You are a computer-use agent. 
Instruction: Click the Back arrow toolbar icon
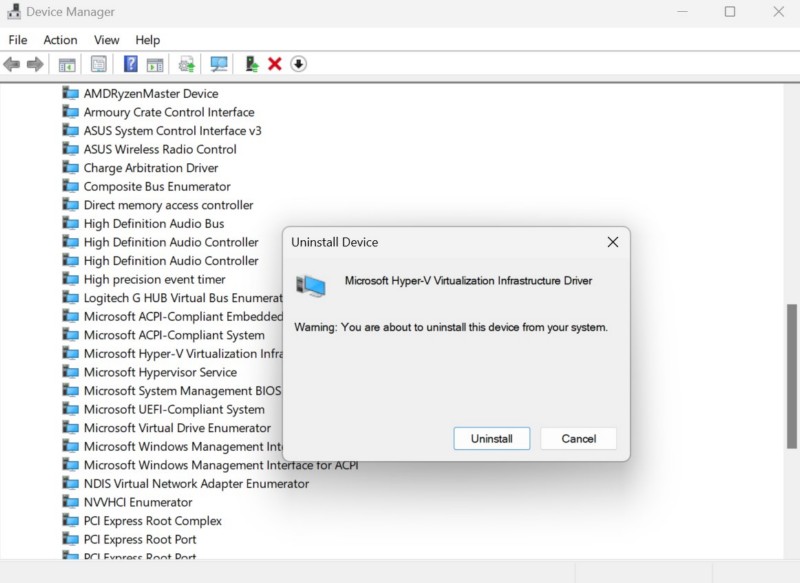(11, 64)
